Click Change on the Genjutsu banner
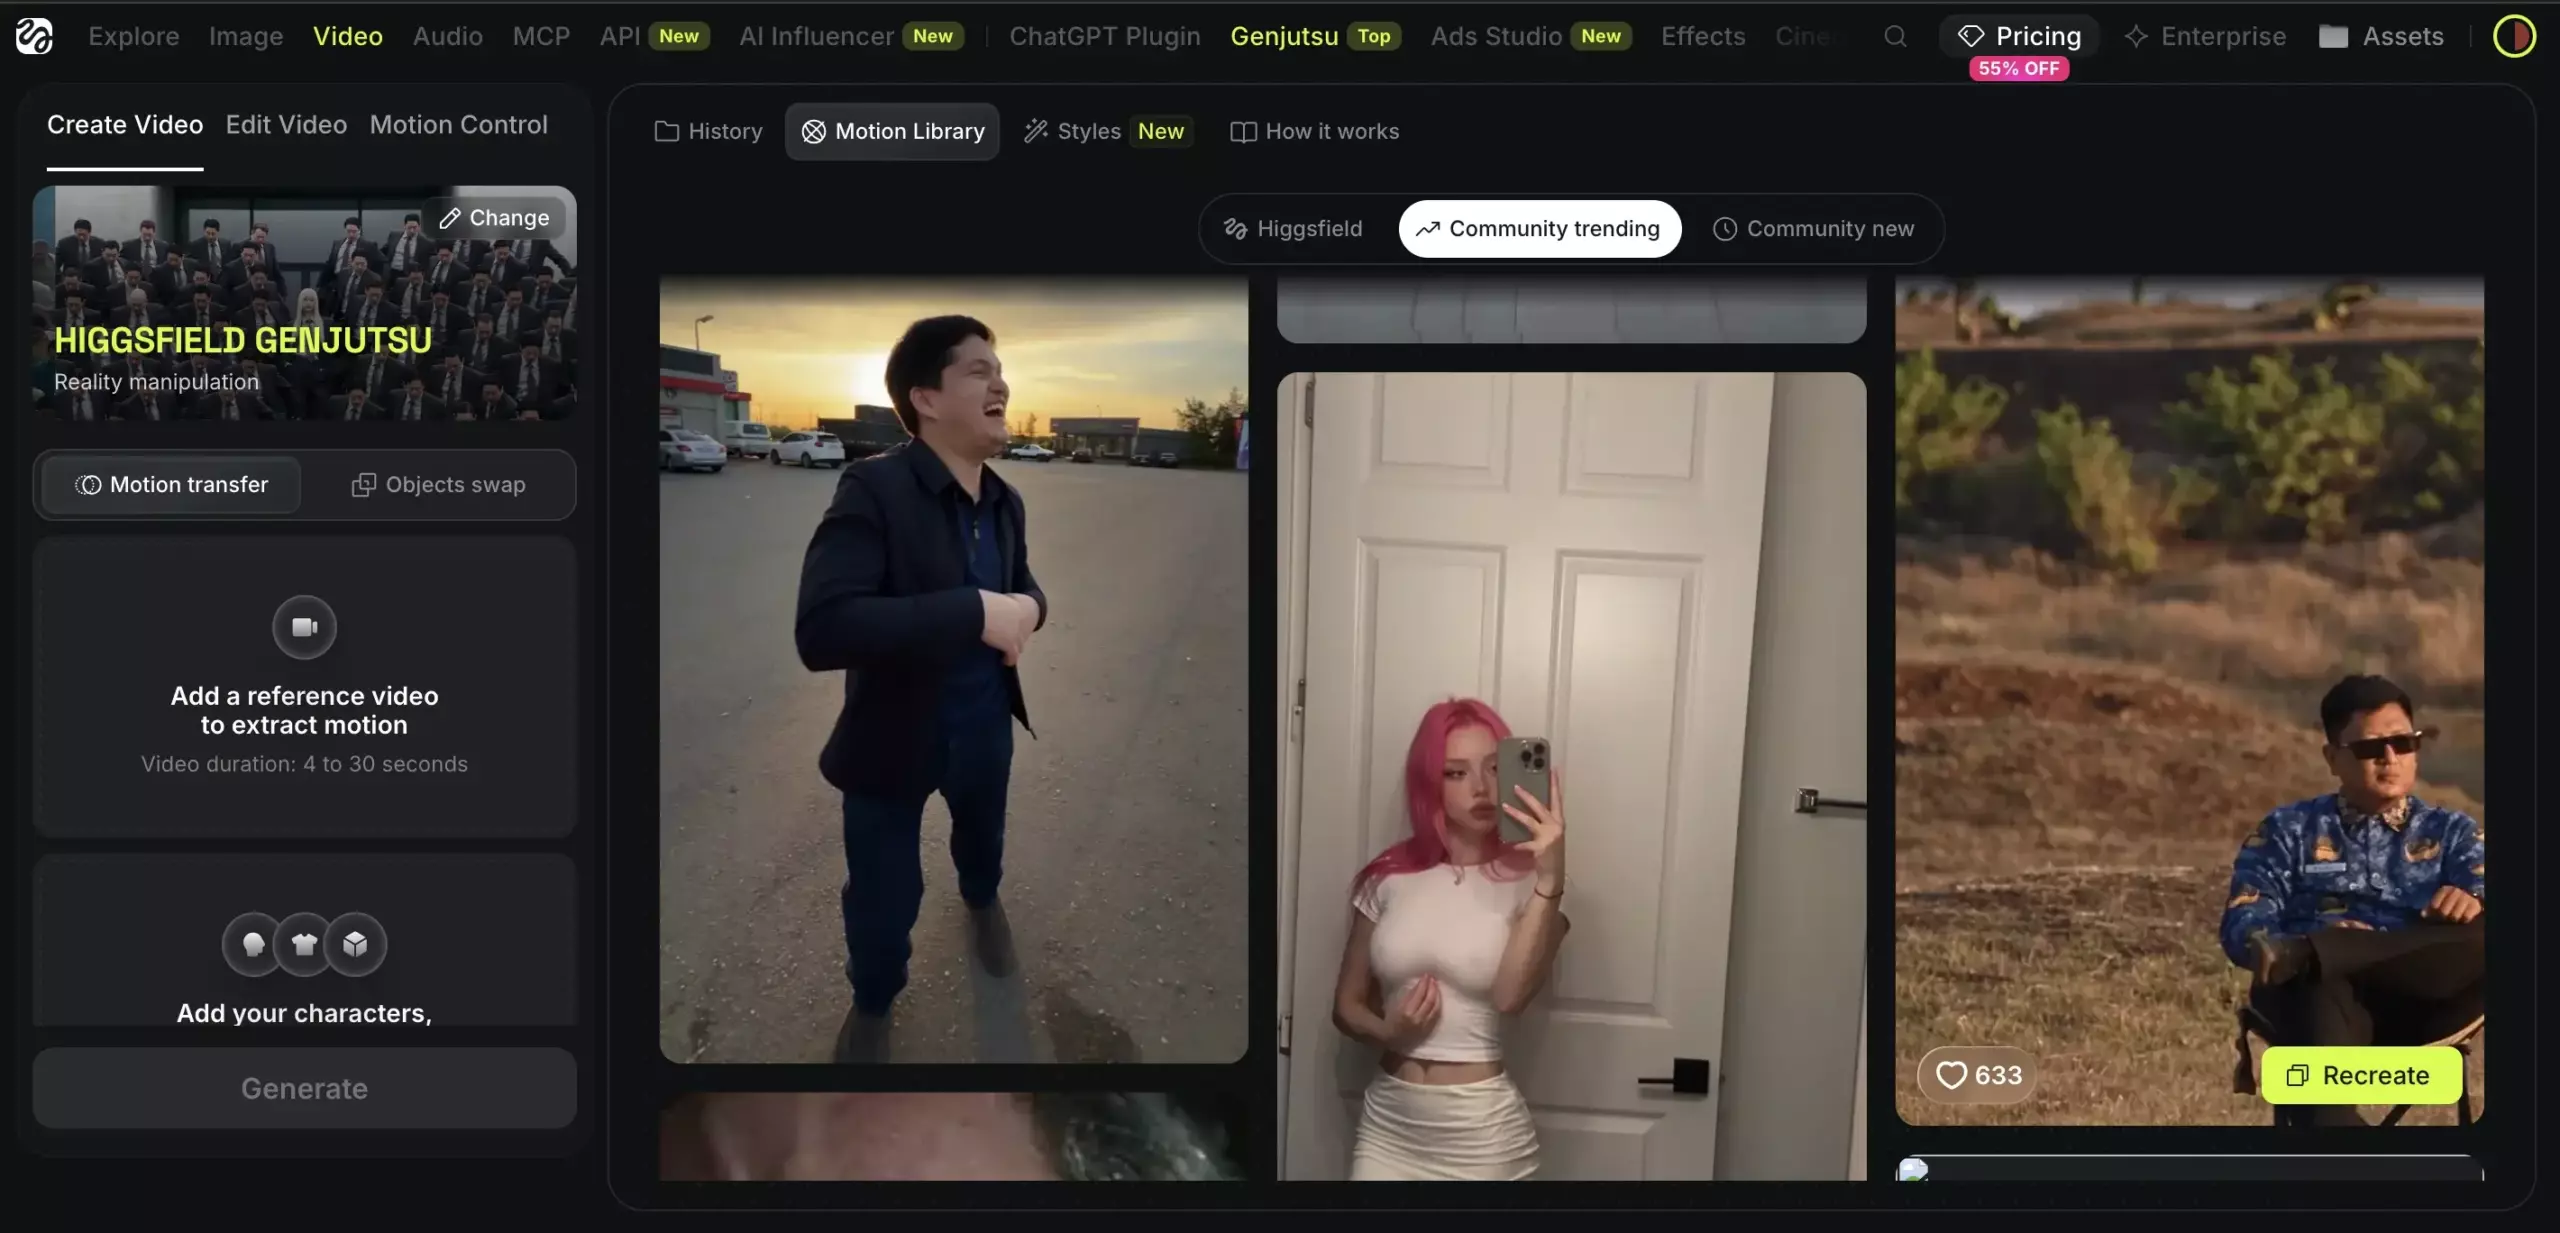The width and height of the screenshot is (2560, 1233). [x=494, y=217]
